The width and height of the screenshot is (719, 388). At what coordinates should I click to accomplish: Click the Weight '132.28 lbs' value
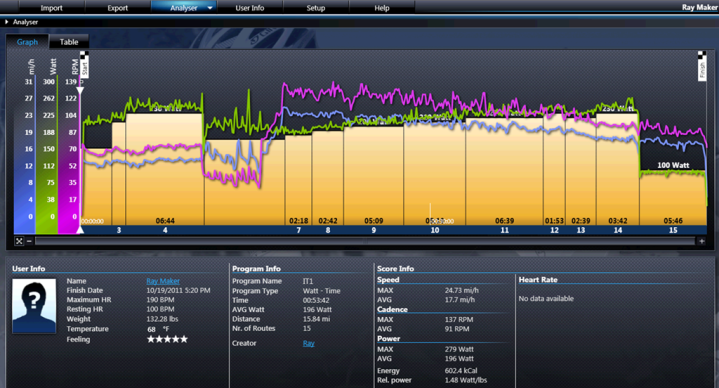coord(162,319)
